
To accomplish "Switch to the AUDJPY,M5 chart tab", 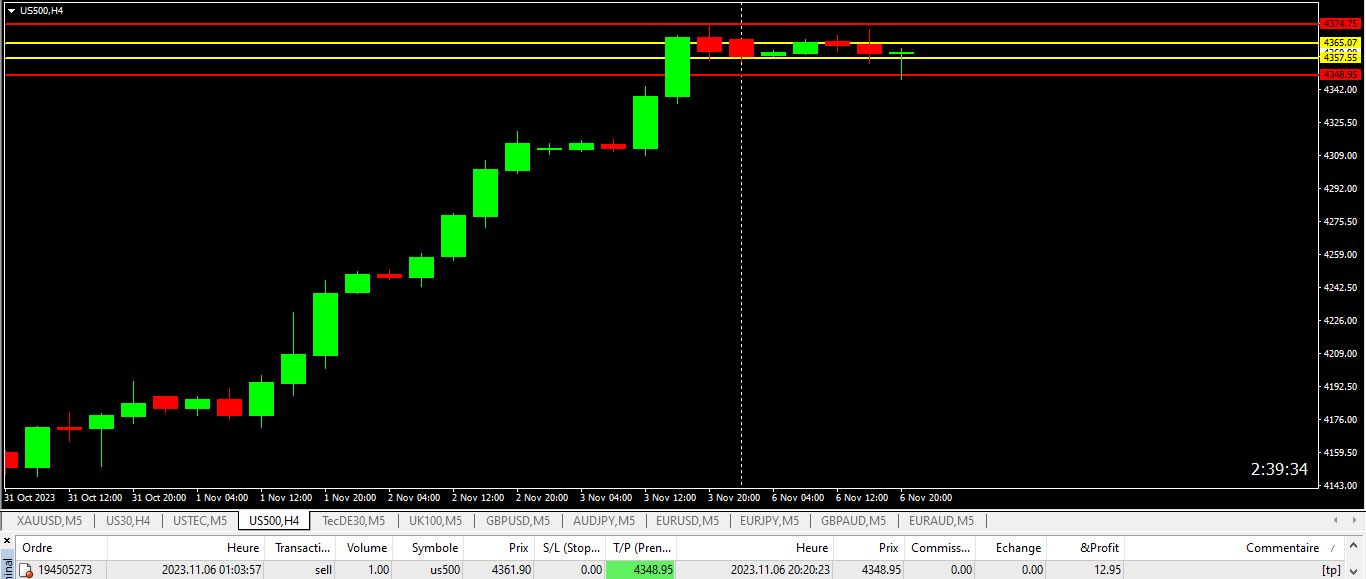I will (604, 521).
